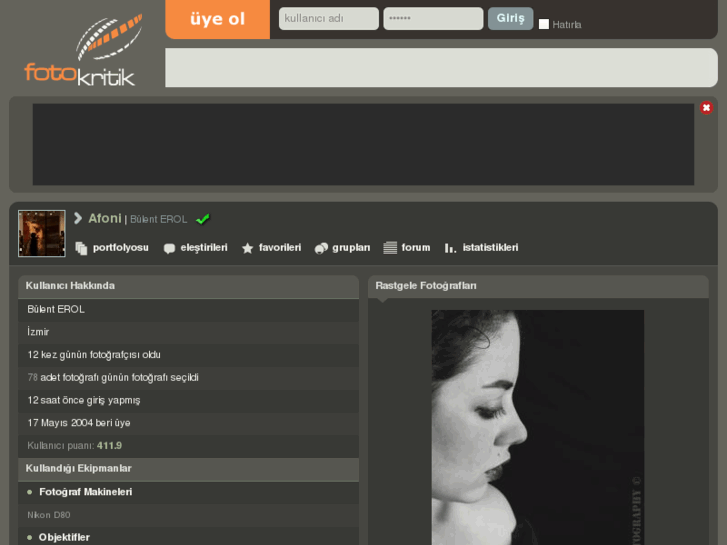Click the Afoni username link
The image size is (727, 545).
click(105, 218)
